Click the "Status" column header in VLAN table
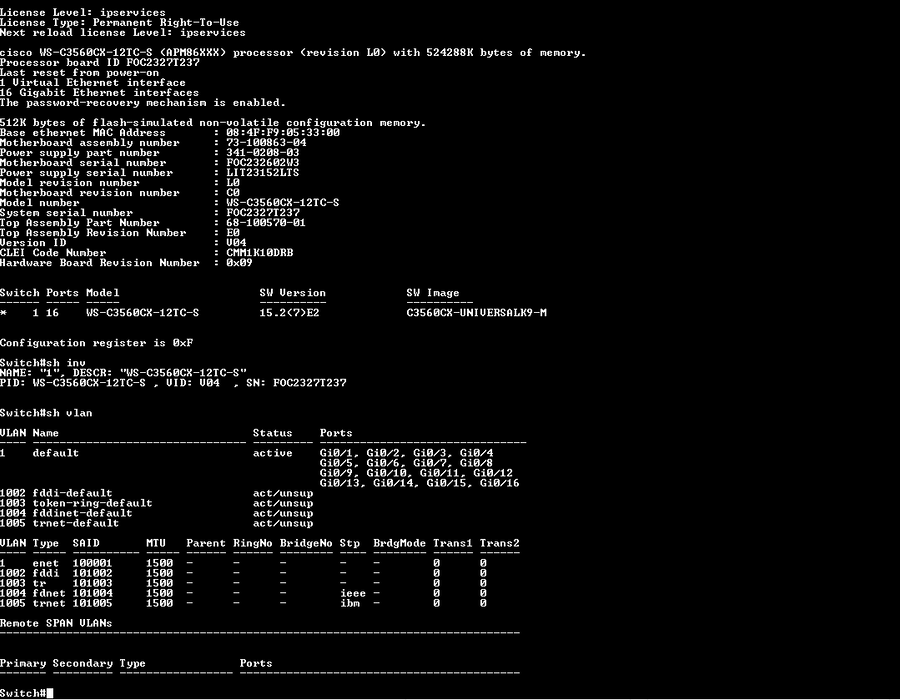 click(x=273, y=433)
